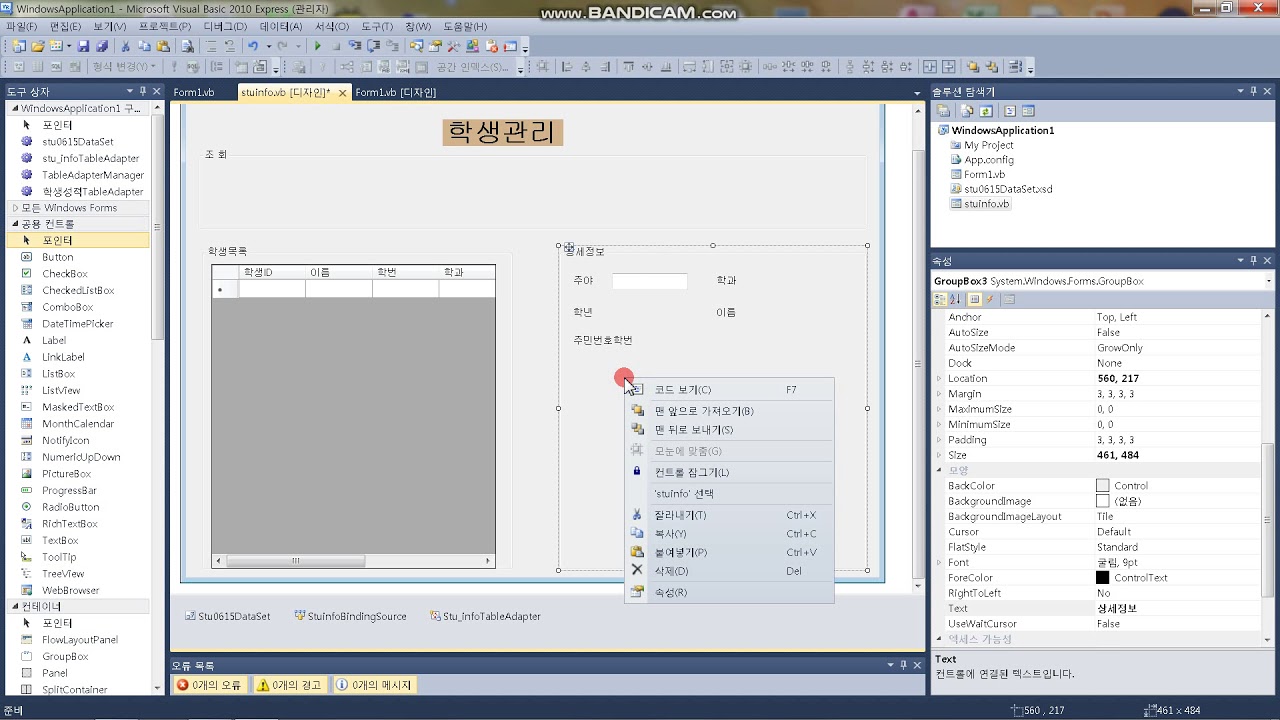Select StuinfoBindingSource in the component tray

point(351,616)
